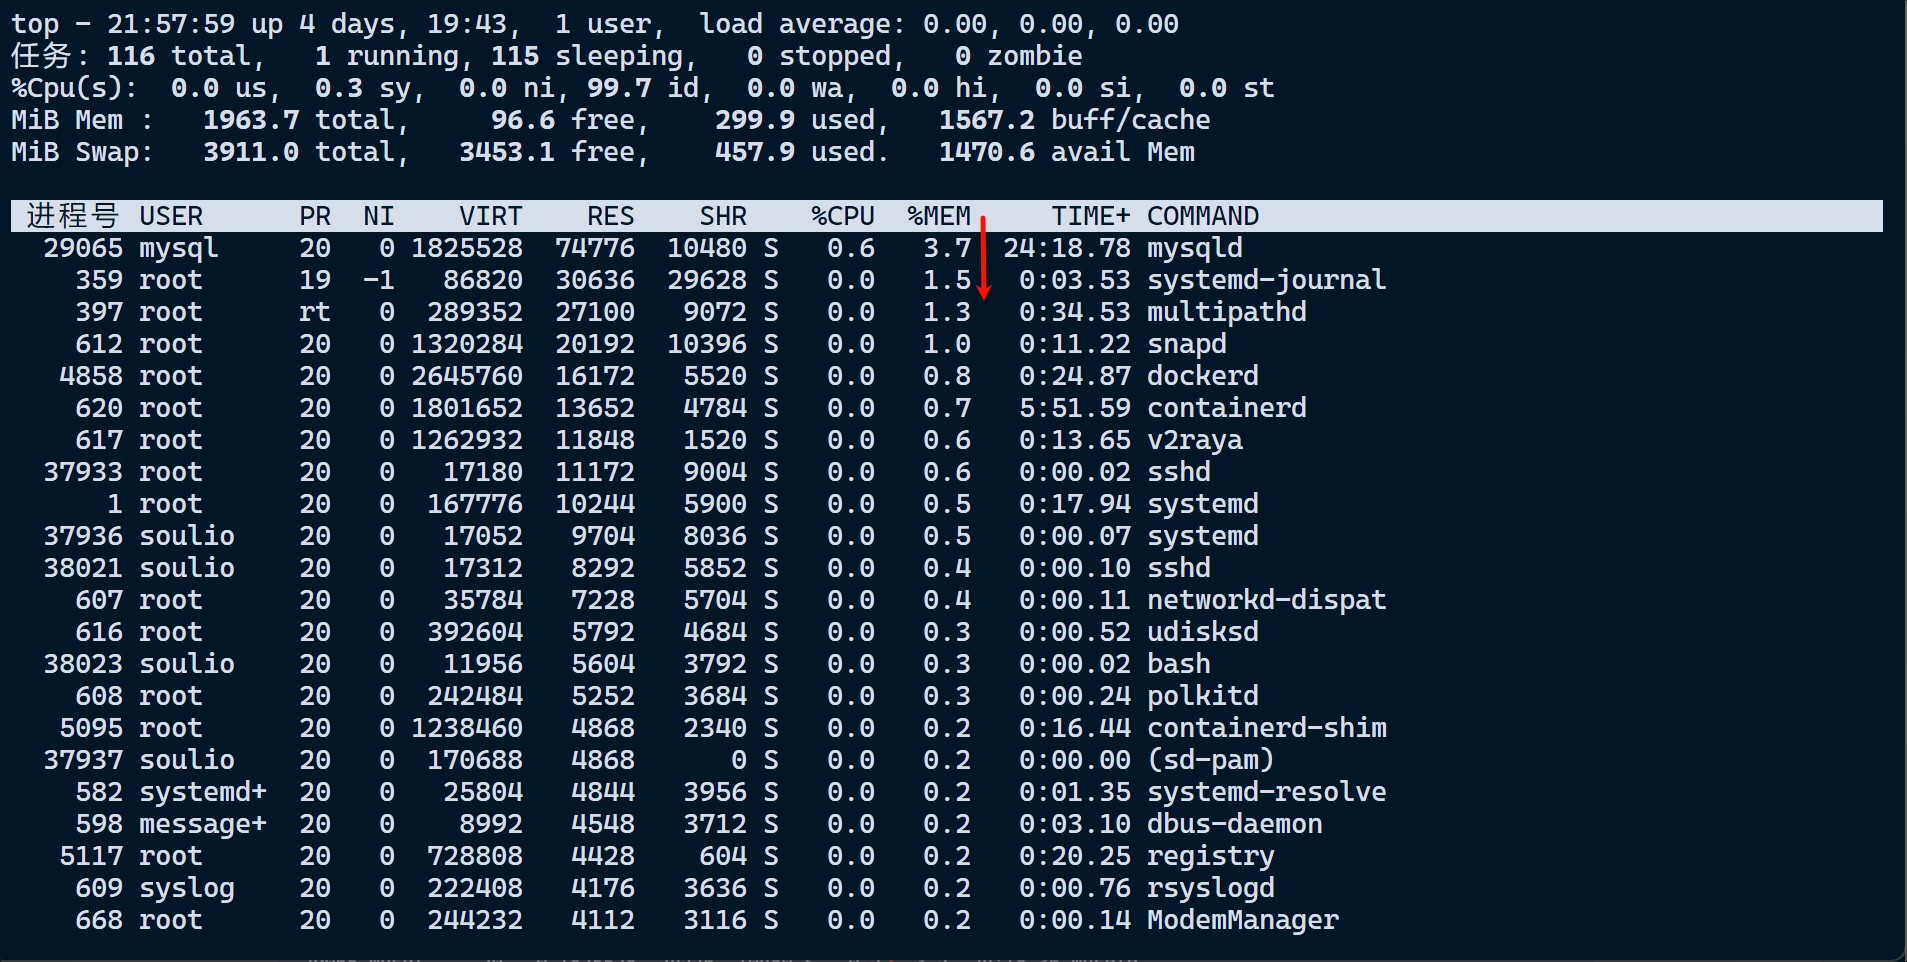
Task: Click the 3911.0 swap total value
Action: 250,152
